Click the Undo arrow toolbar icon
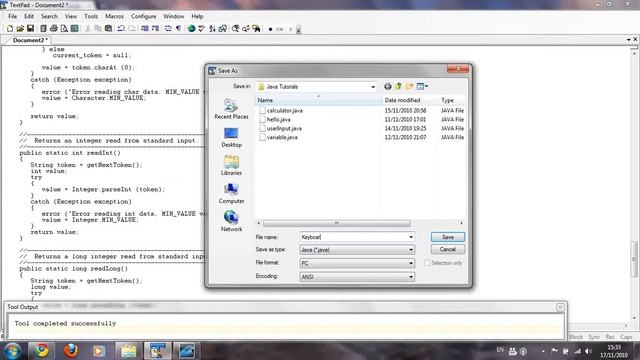 [121, 29]
